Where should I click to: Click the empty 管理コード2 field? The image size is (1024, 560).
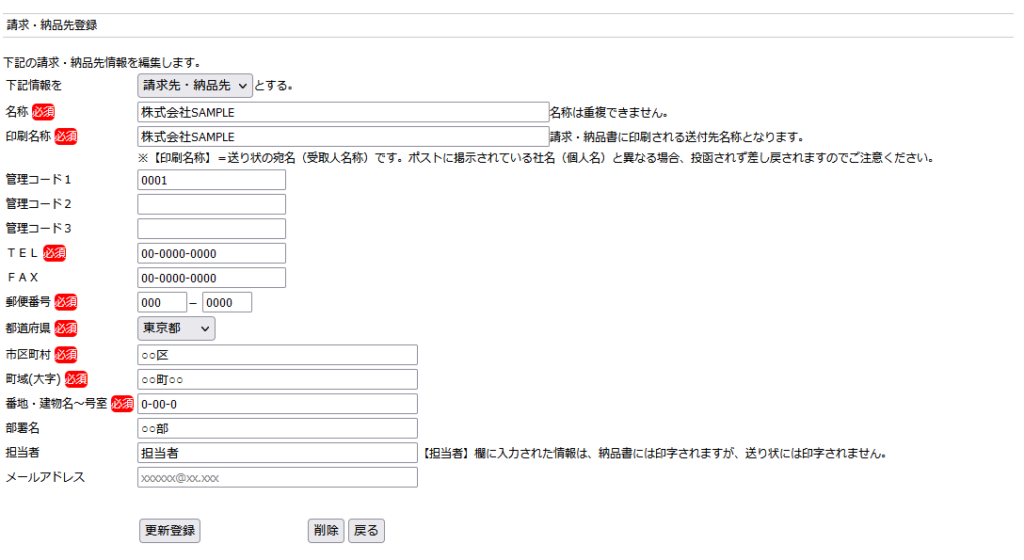coord(212,204)
